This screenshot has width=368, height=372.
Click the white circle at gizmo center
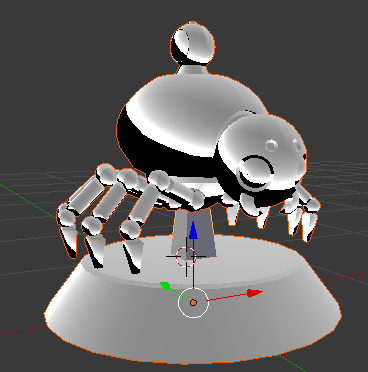[x=193, y=303]
